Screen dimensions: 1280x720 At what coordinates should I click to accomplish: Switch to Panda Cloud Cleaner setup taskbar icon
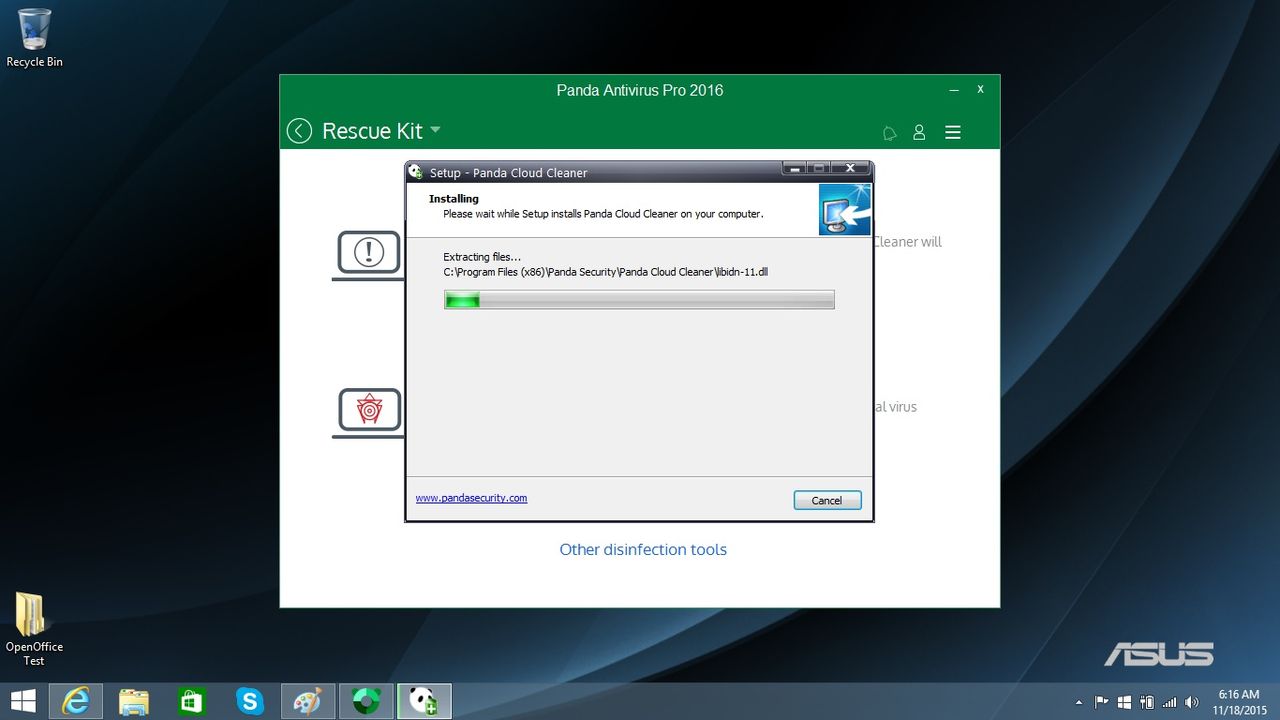pos(424,701)
